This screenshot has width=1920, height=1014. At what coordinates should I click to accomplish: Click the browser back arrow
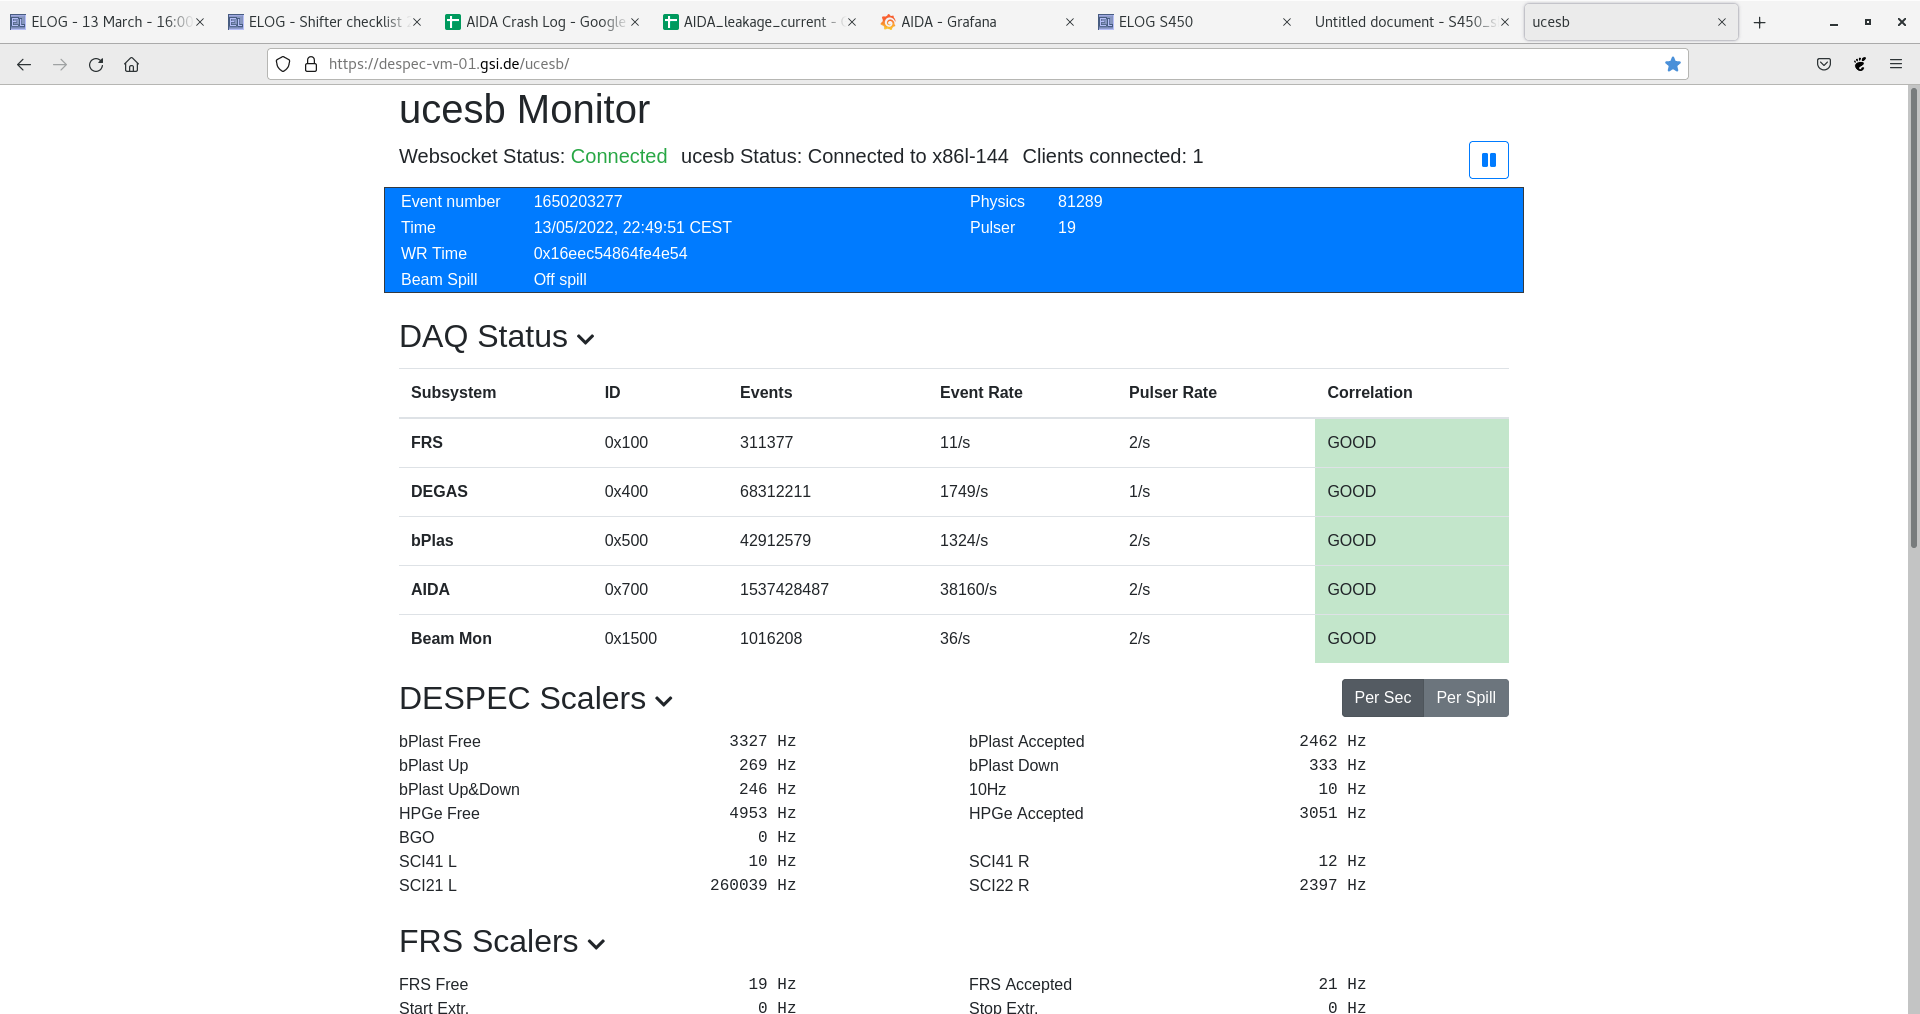point(24,64)
